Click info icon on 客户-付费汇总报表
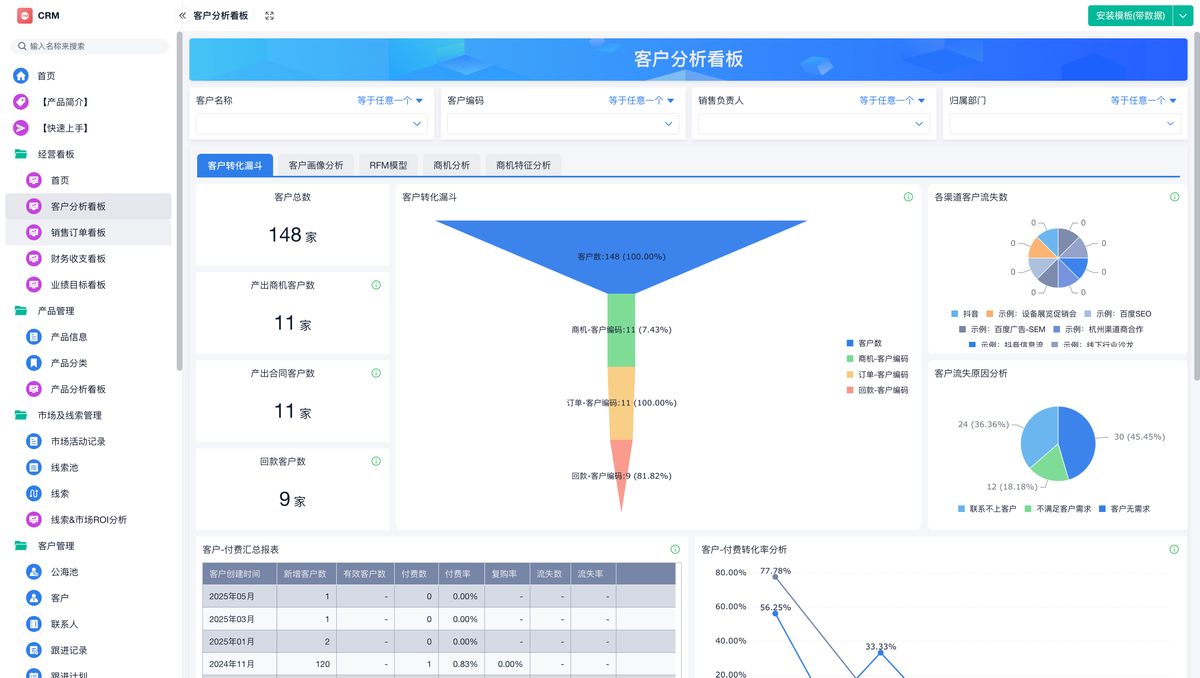This screenshot has width=1200, height=678. 675,549
